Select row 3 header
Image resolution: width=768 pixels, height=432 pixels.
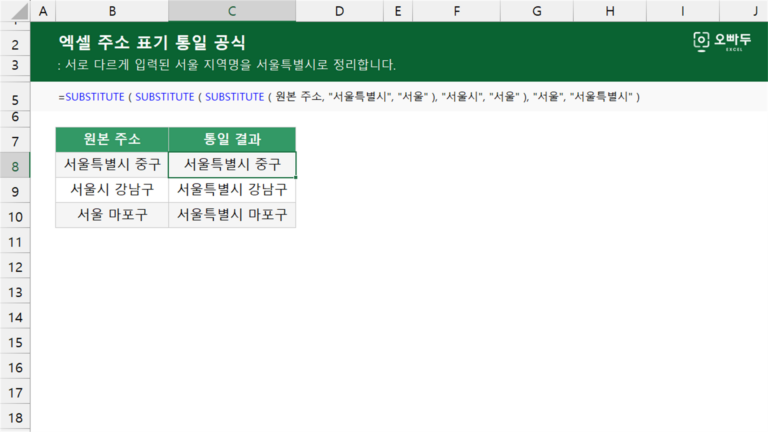(15, 65)
